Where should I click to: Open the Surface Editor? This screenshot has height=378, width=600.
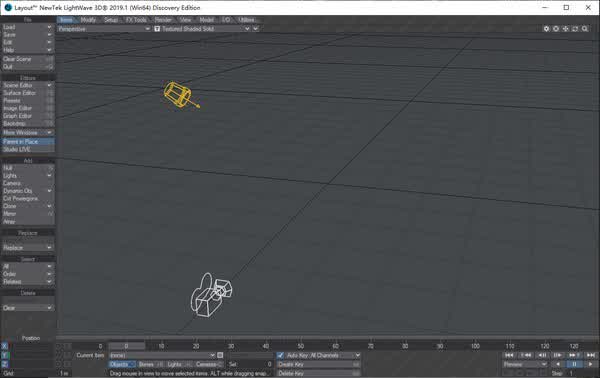click(x=28, y=93)
